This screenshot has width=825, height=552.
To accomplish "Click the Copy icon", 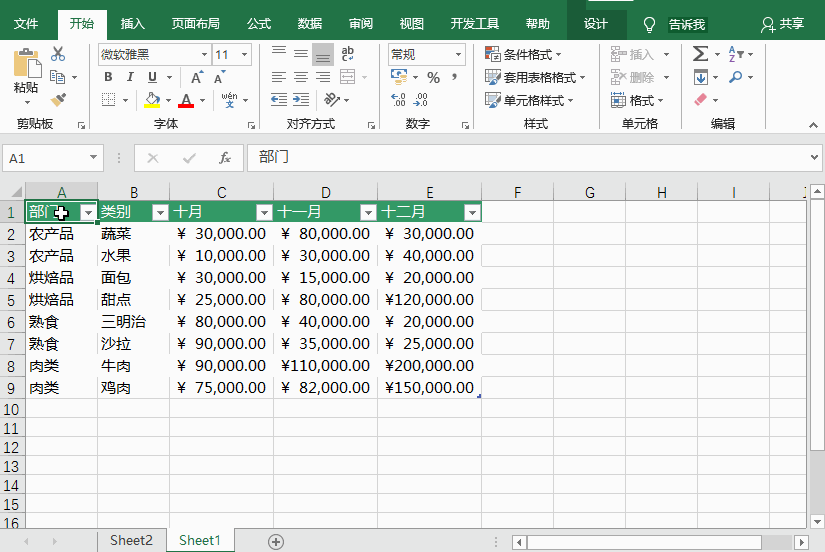I will (x=57, y=77).
